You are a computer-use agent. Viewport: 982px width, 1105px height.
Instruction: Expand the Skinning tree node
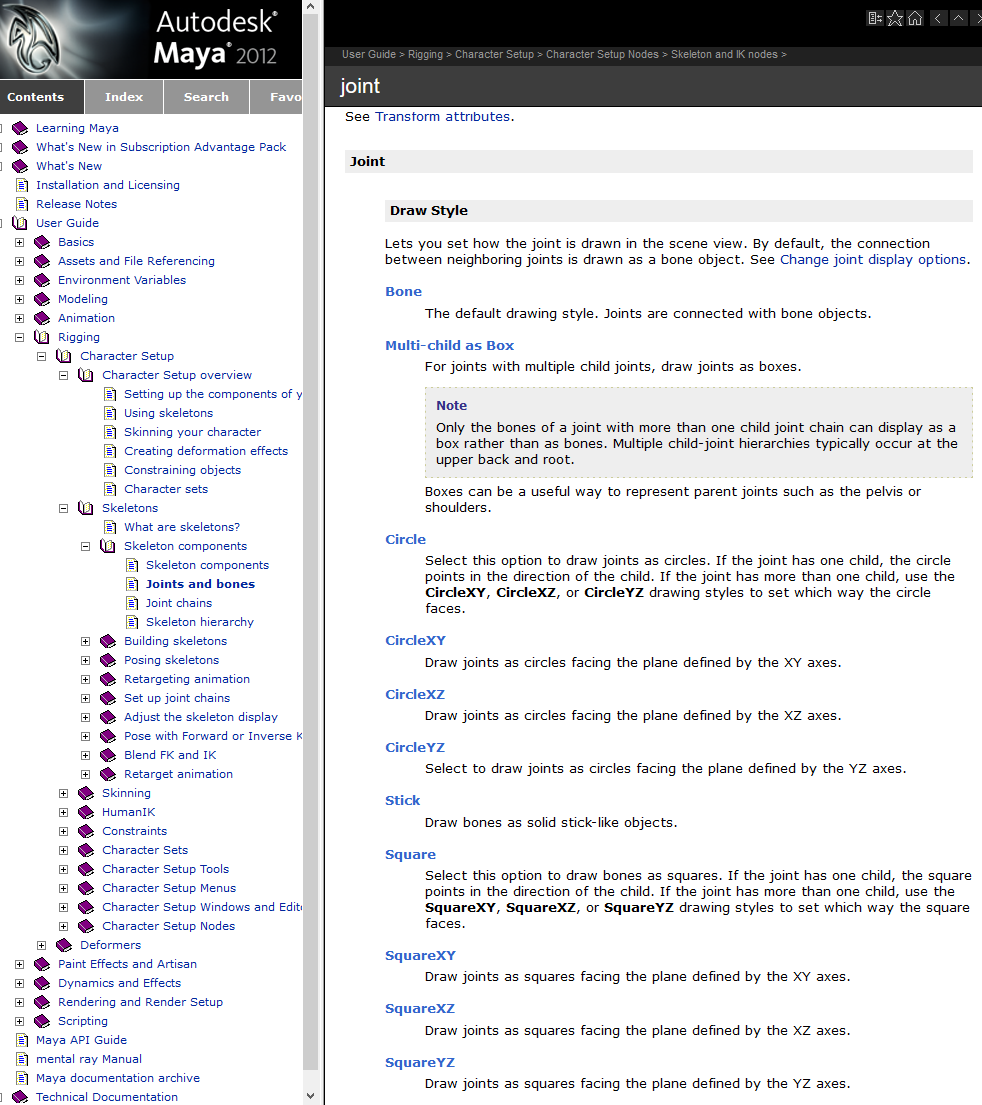(63, 793)
